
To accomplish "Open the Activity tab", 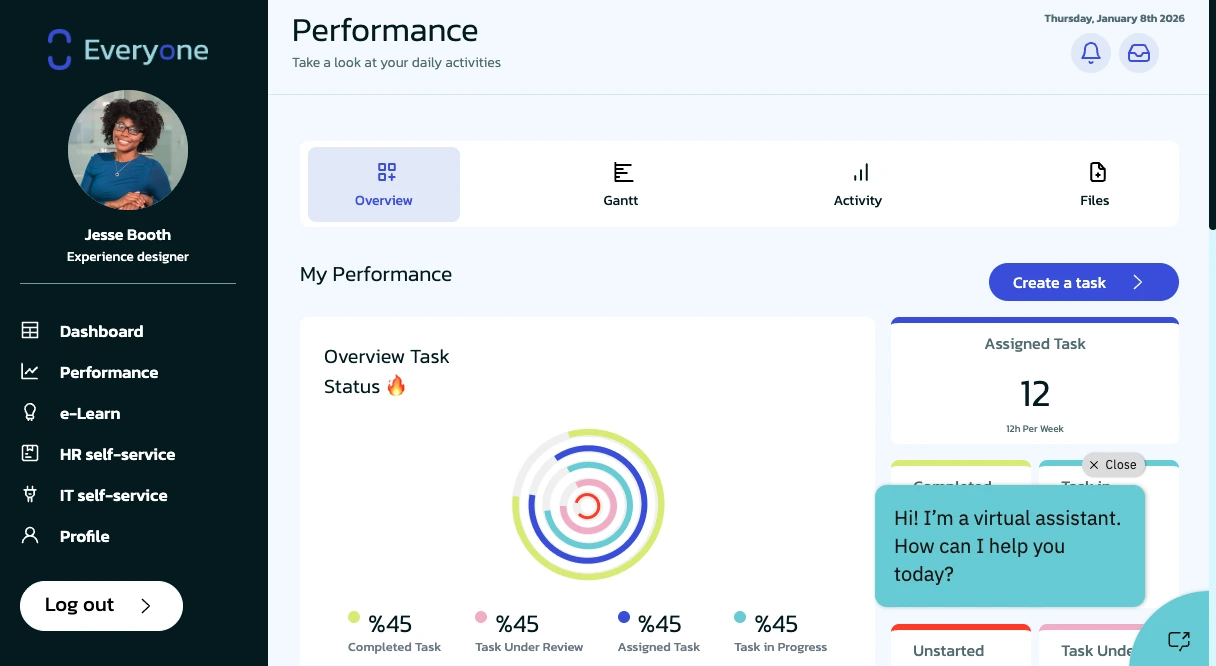I will coord(858,185).
